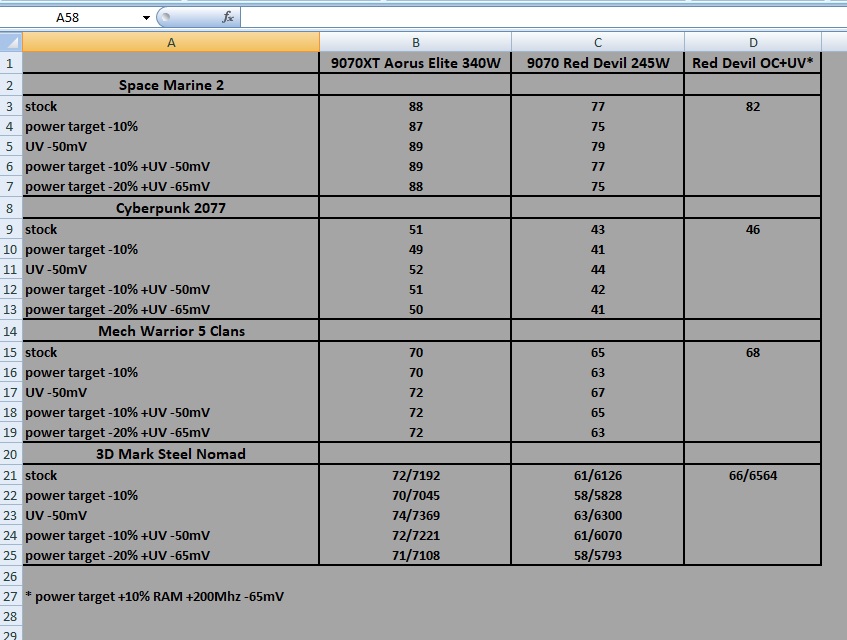Click the Select All corner triangle
Image resolution: width=847 pixels, height=640 pixels.
pos(11,42)
